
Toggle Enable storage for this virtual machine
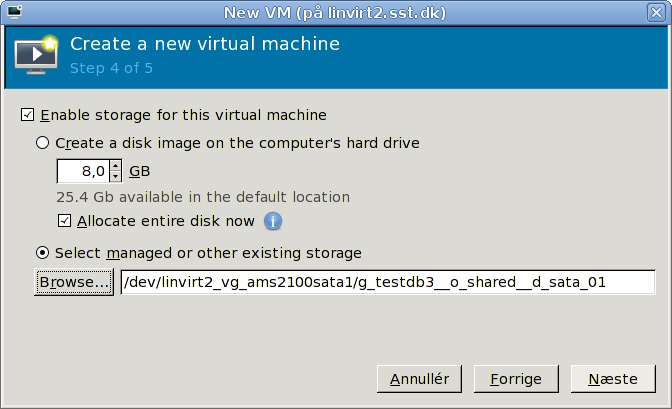27,115
